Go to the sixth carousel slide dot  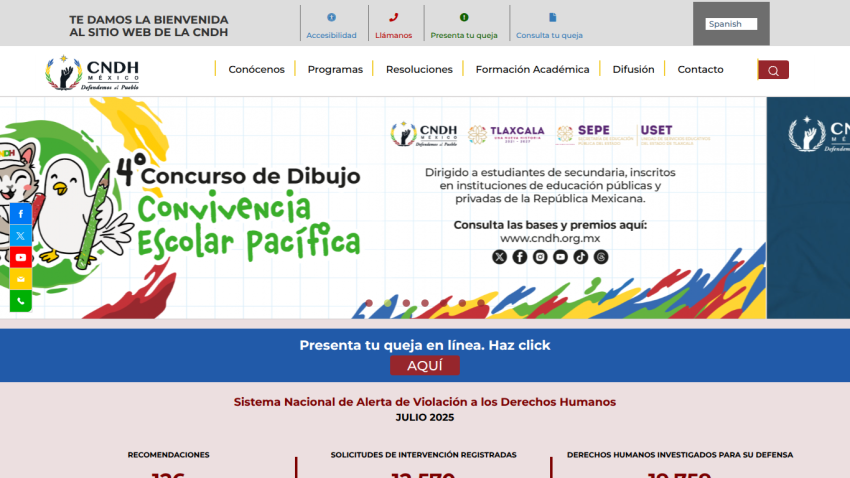[462, 303]
